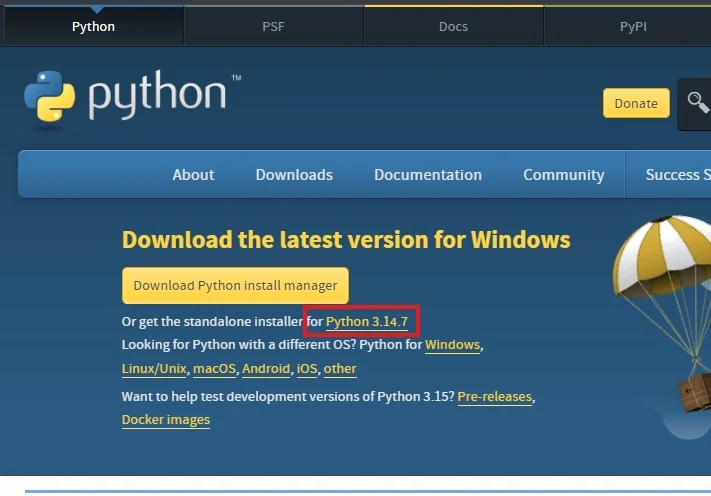Open the Documentation menu
This screenshot has height=496, width=711.
click(x=428, y=175)
